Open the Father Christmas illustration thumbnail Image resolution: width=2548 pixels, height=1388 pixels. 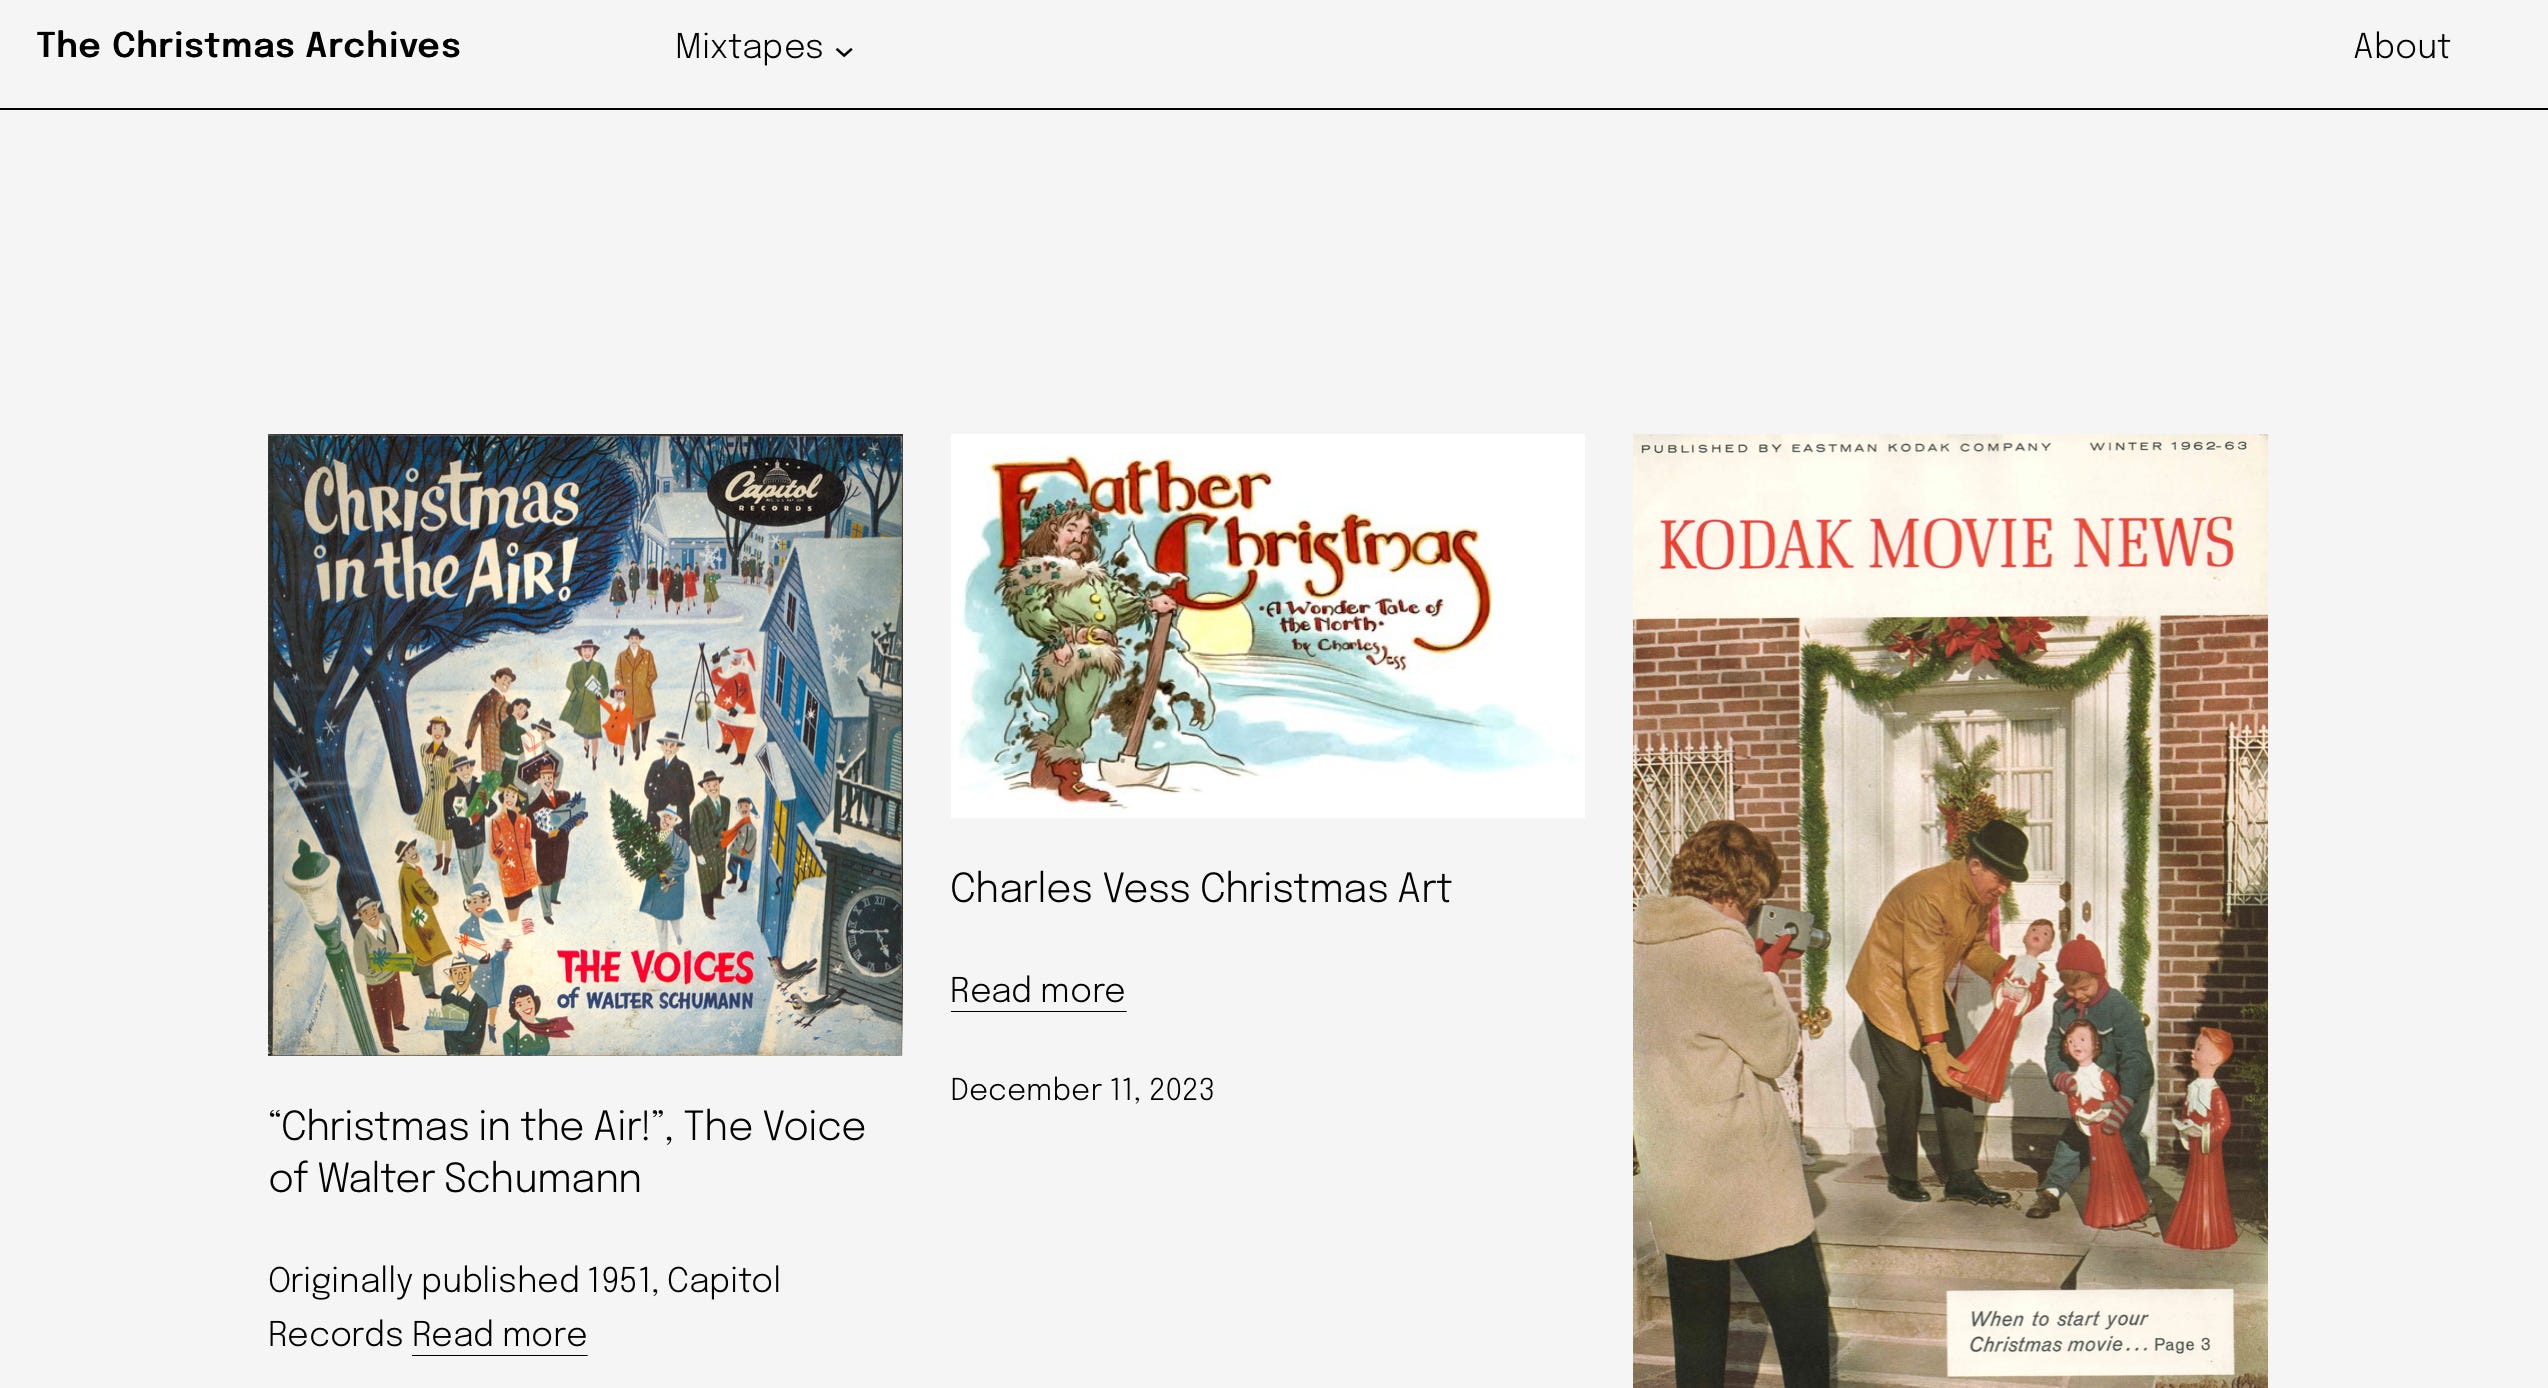pyautogui.click(x=1267, y=626)
